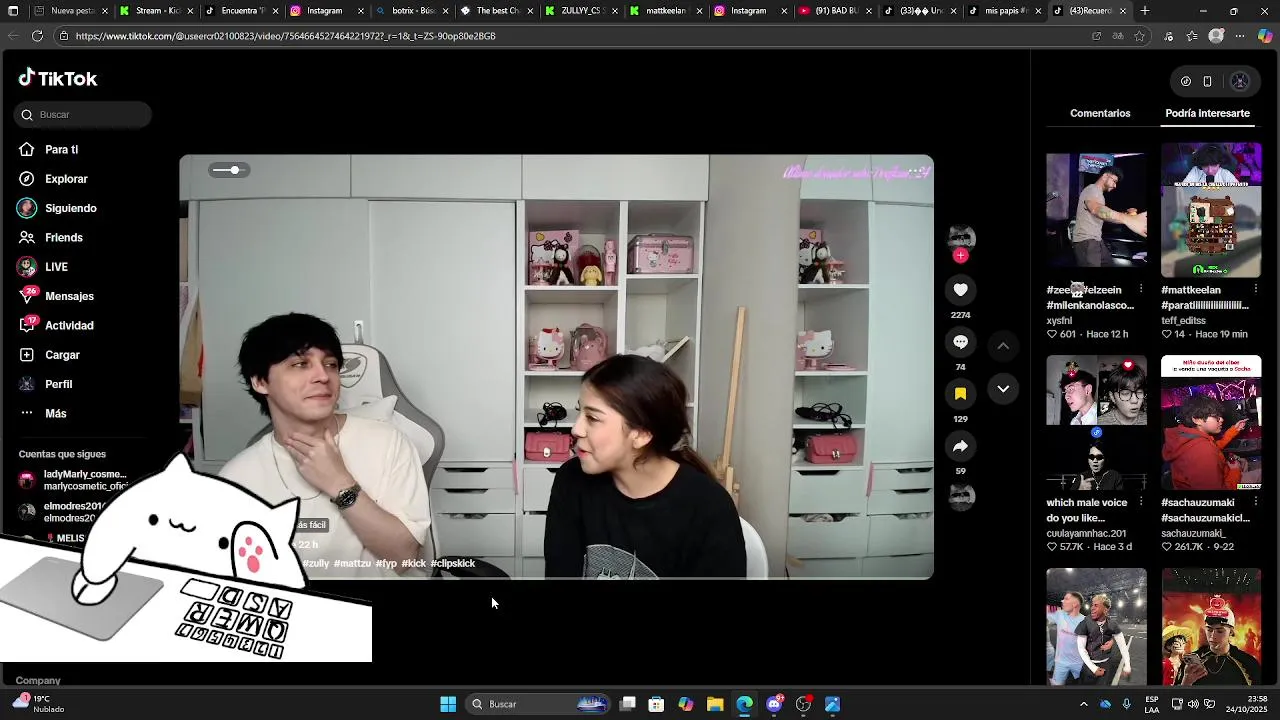
Task: Follow the creator with the red plus button
Action: coord(961,256)
